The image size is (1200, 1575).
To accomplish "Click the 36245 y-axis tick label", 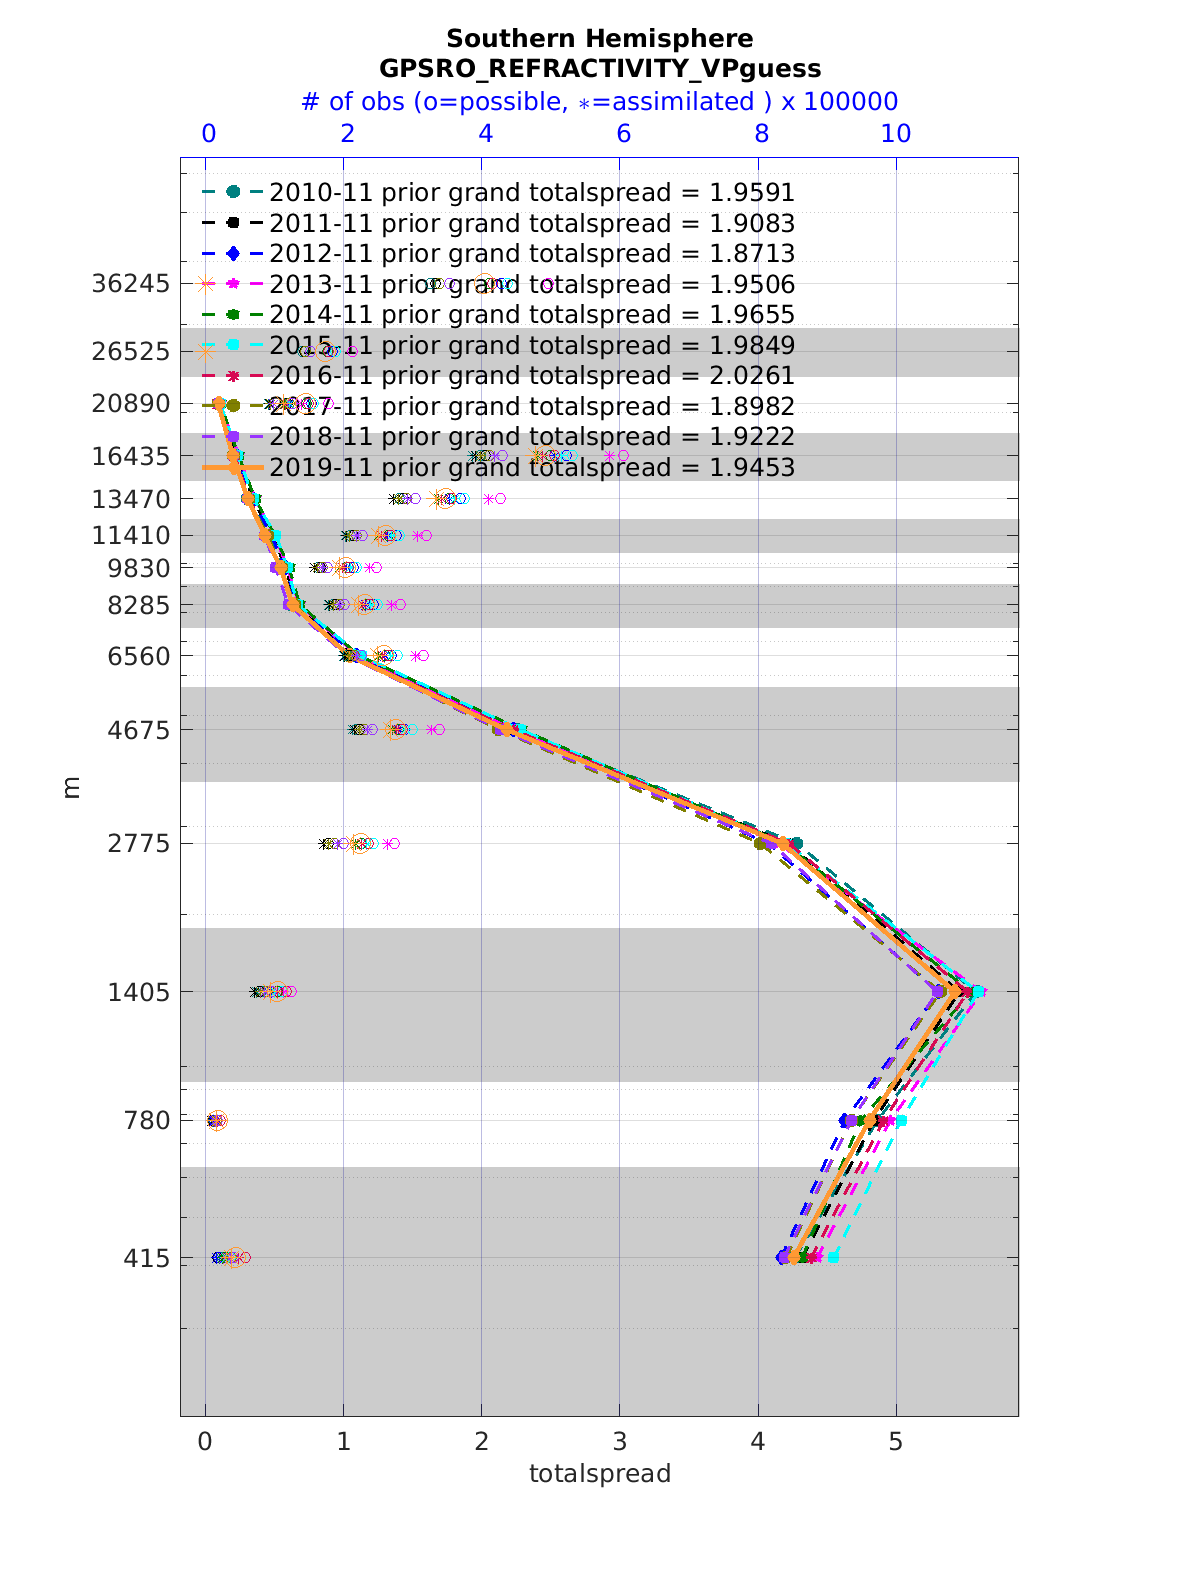I will pyautogui.click(x=130, y=284).
